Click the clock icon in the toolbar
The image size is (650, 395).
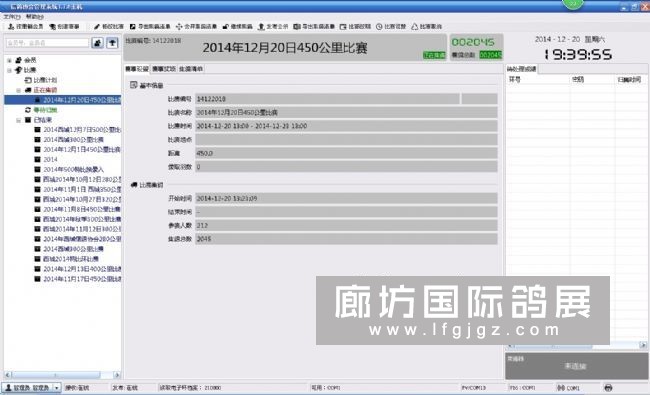coord(379,27)
